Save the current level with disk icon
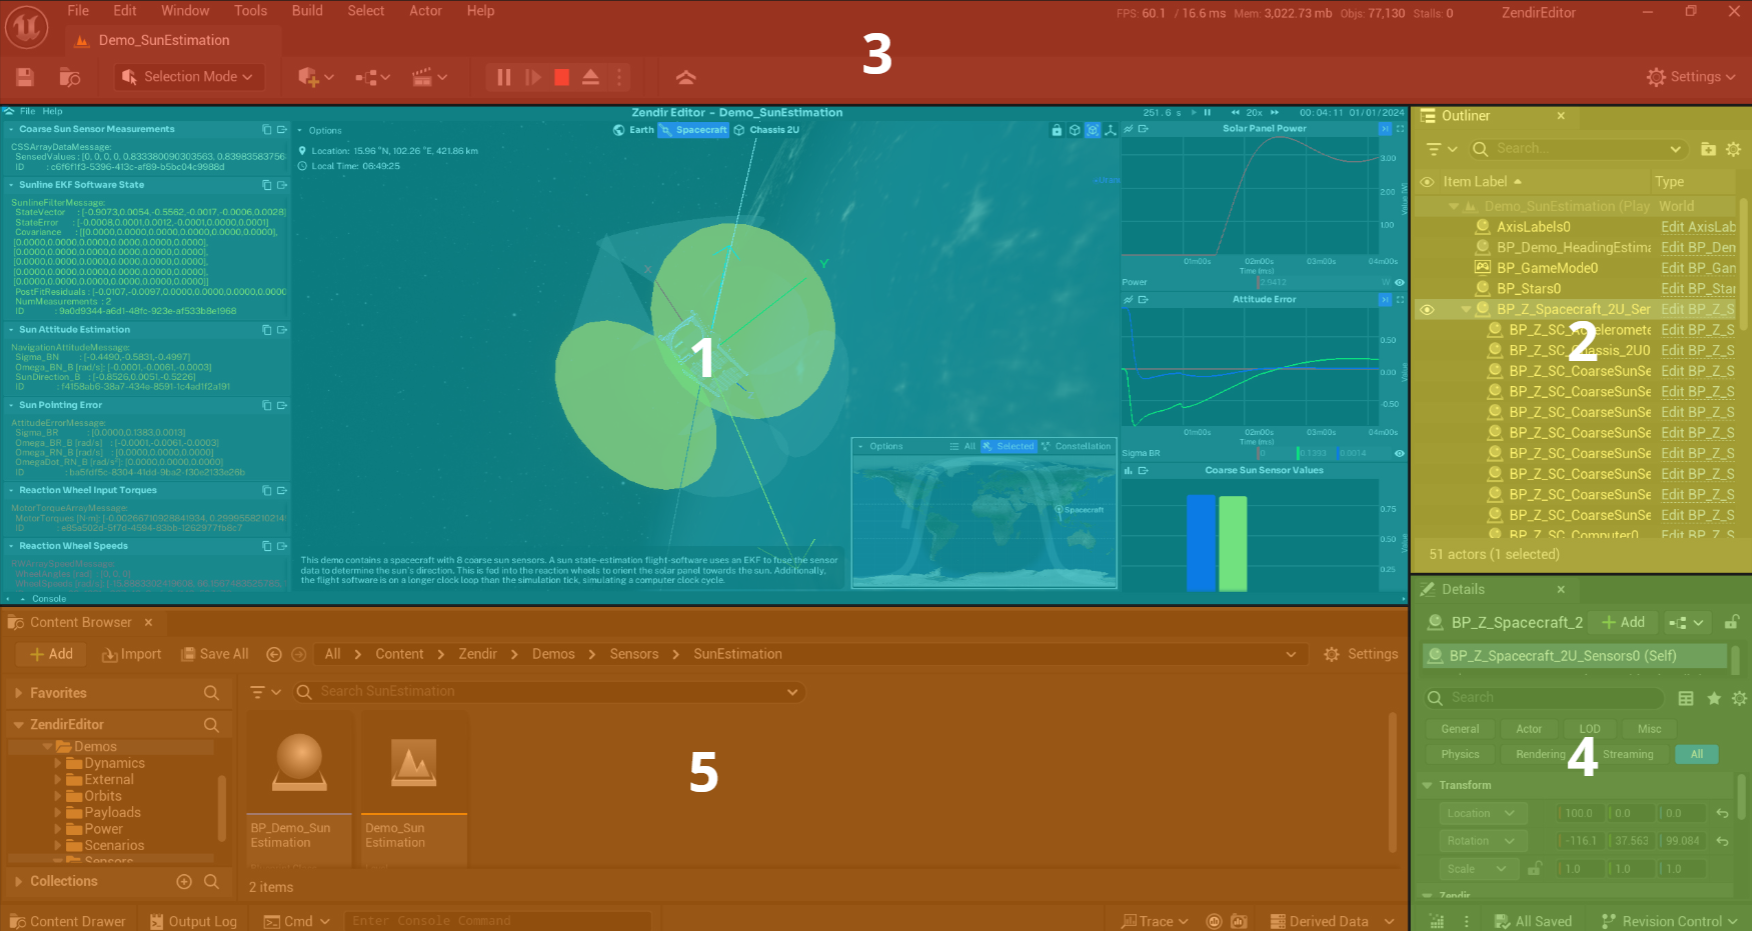This screenshot has width=1752, height=931. (25, 77)
